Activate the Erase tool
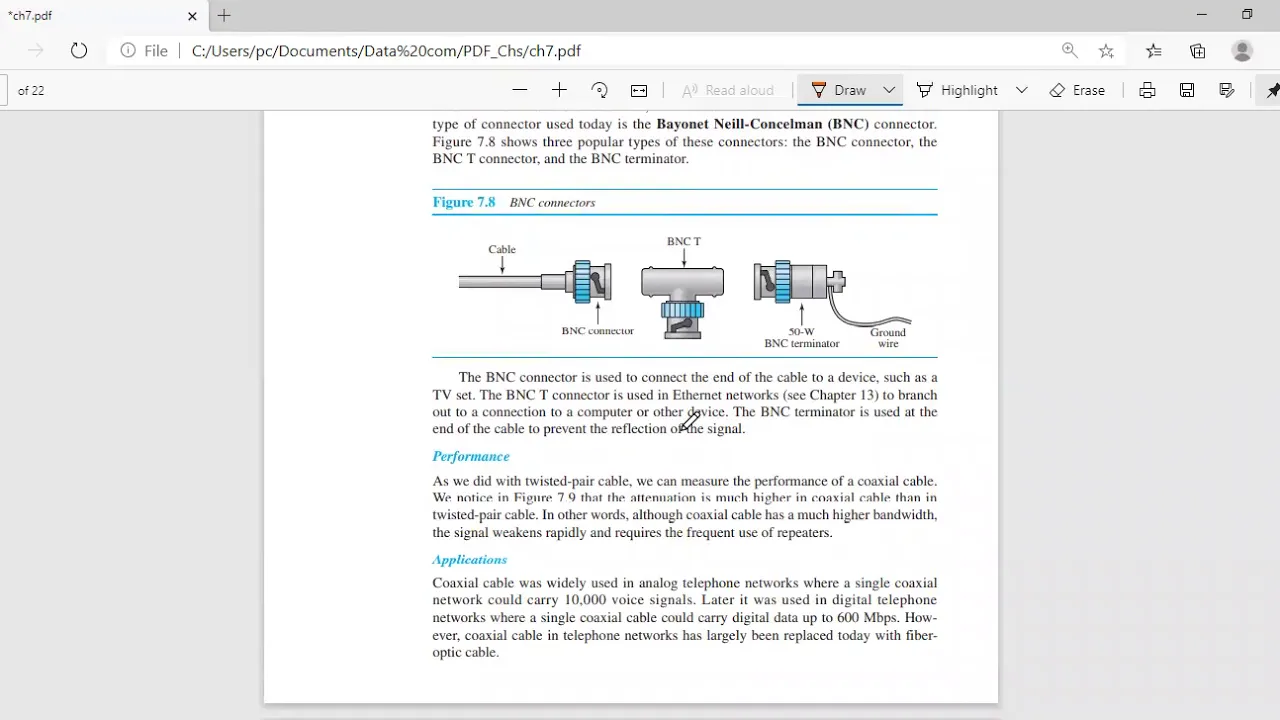1280x720 pixels. [x=1077, y=90]
